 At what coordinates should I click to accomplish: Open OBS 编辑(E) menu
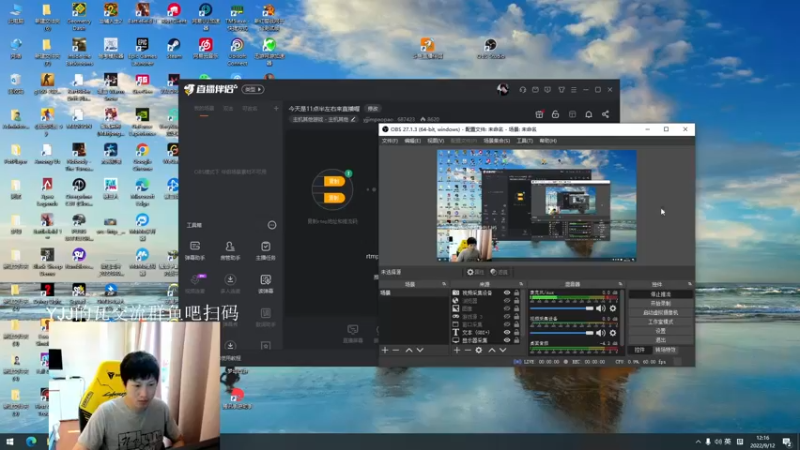pyautogui.click(x=412, y=141)
